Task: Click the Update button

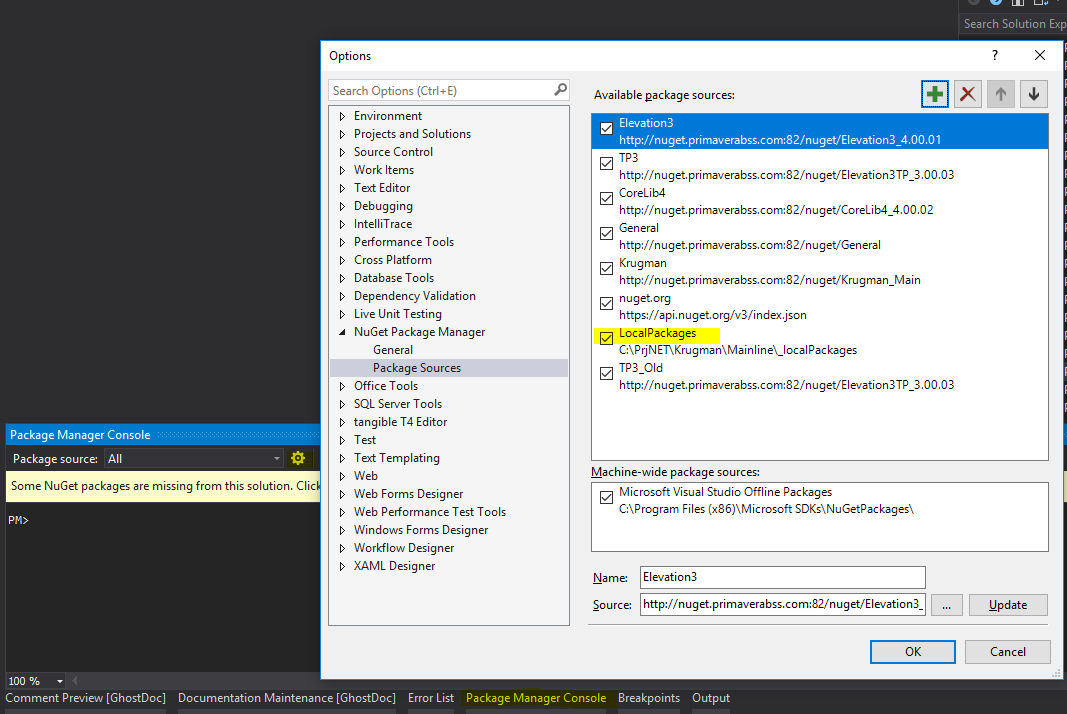Action: pos(1008,605)
